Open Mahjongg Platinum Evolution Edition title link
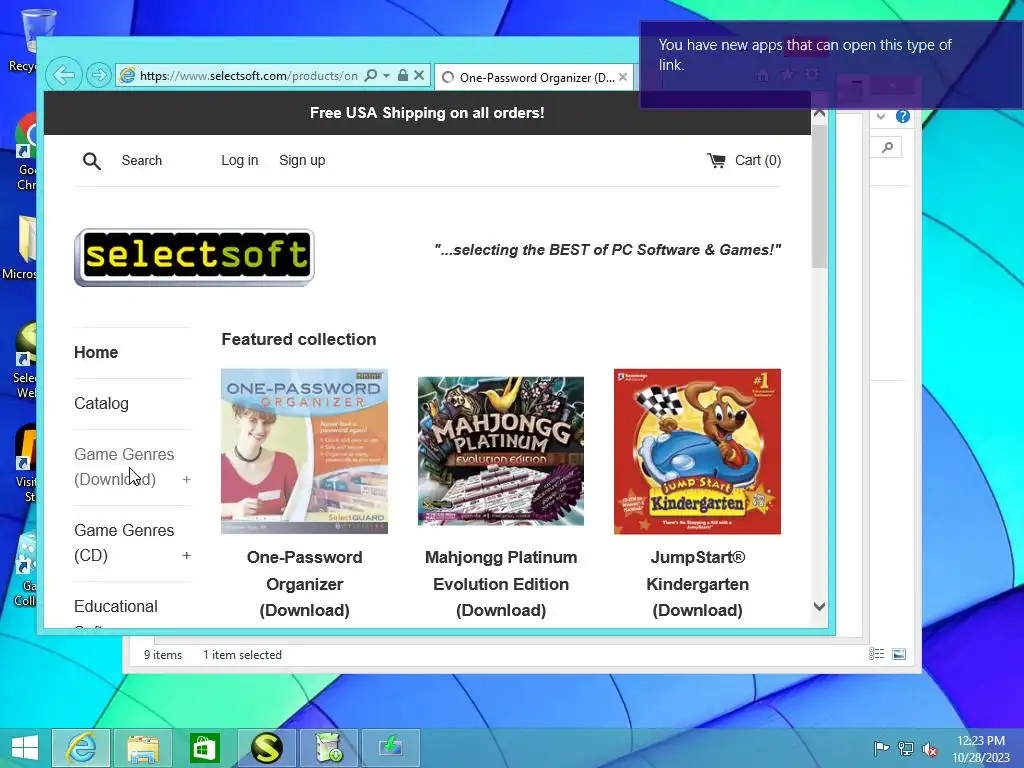The height and width of the screenshot is (768, 1024). tap(501, 584)
